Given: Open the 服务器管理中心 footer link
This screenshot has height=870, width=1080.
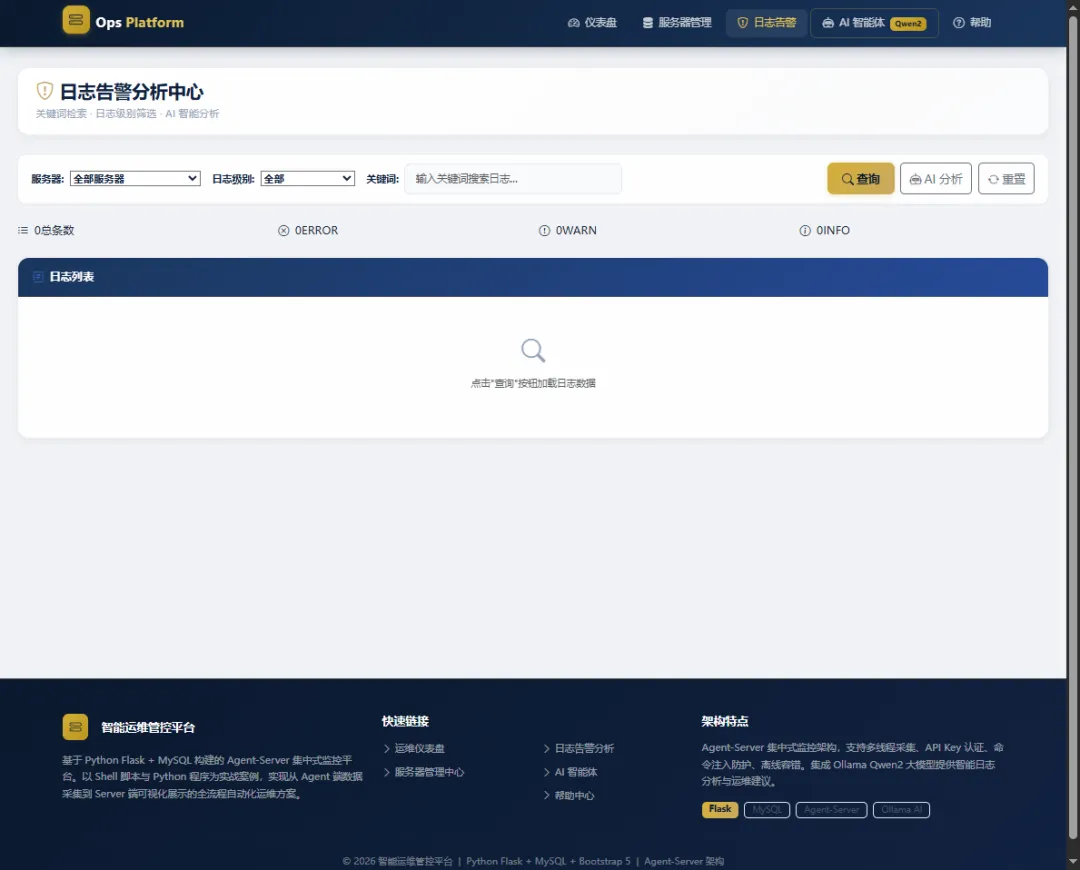Looking at the screenshot, I should 429,771.
